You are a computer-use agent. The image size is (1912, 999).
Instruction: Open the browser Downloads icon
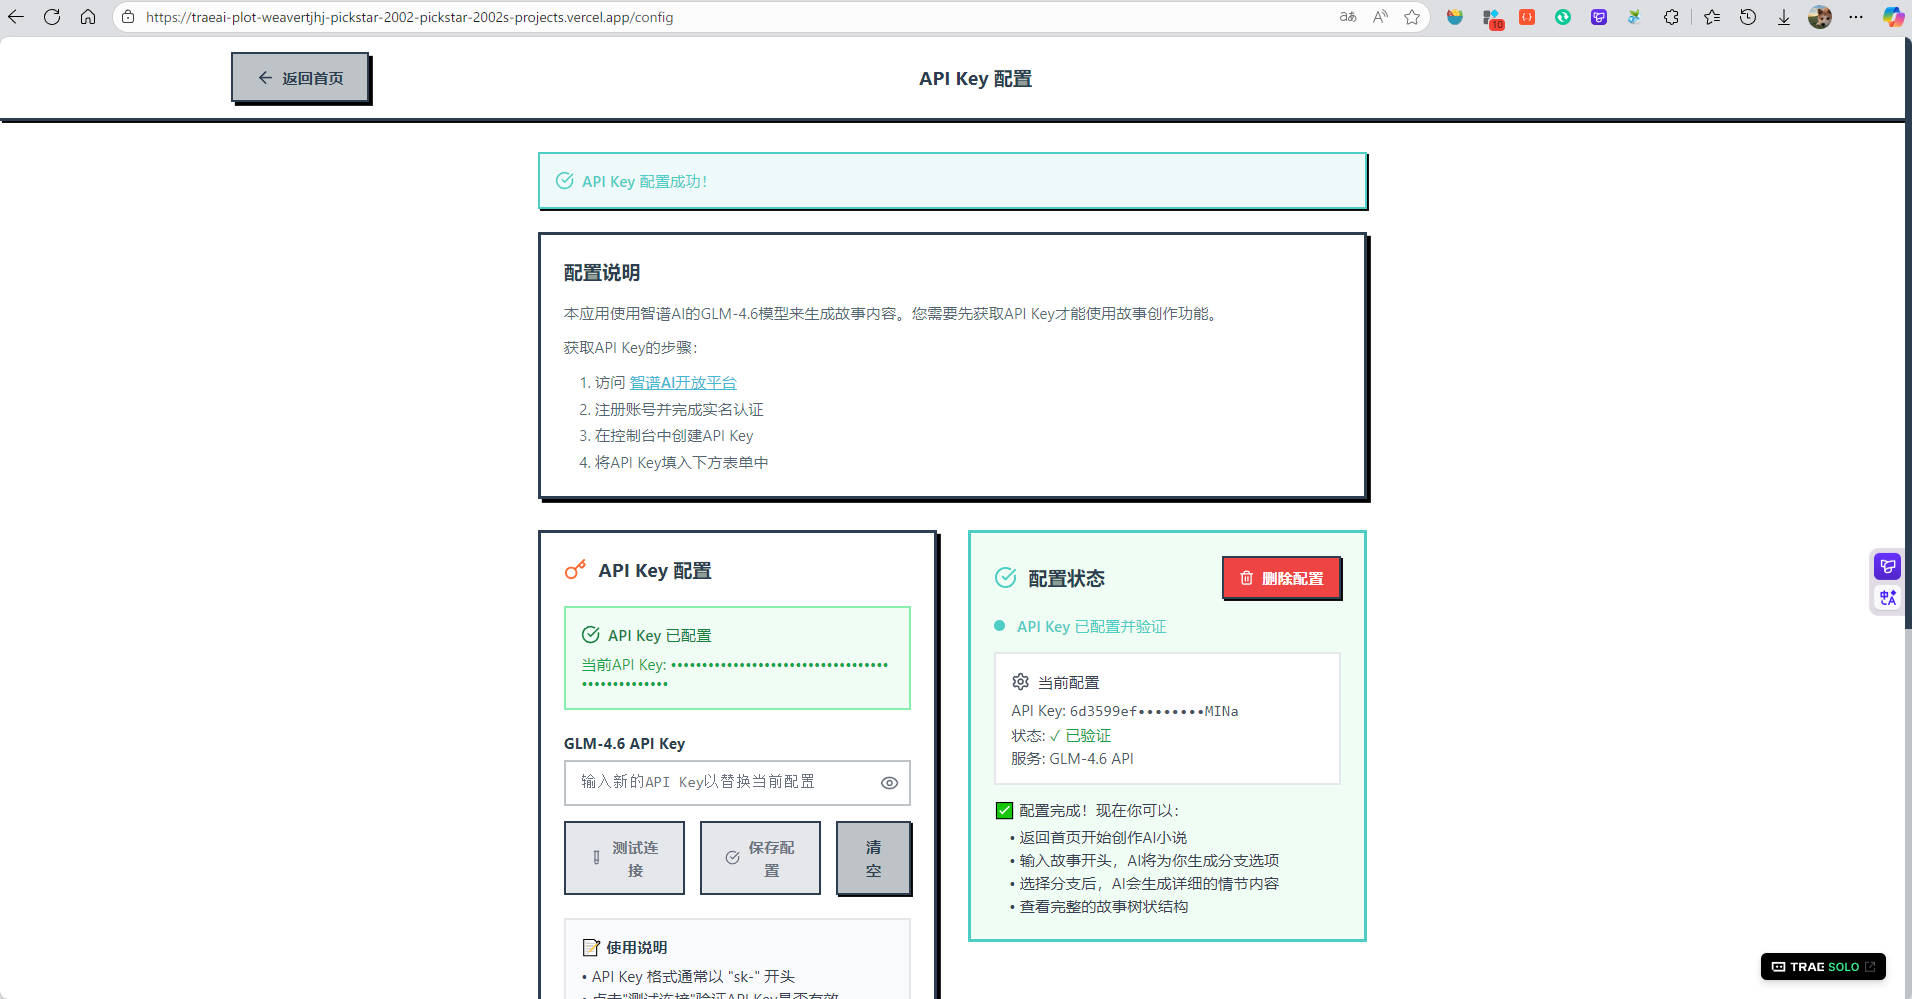coord(1784,17)
